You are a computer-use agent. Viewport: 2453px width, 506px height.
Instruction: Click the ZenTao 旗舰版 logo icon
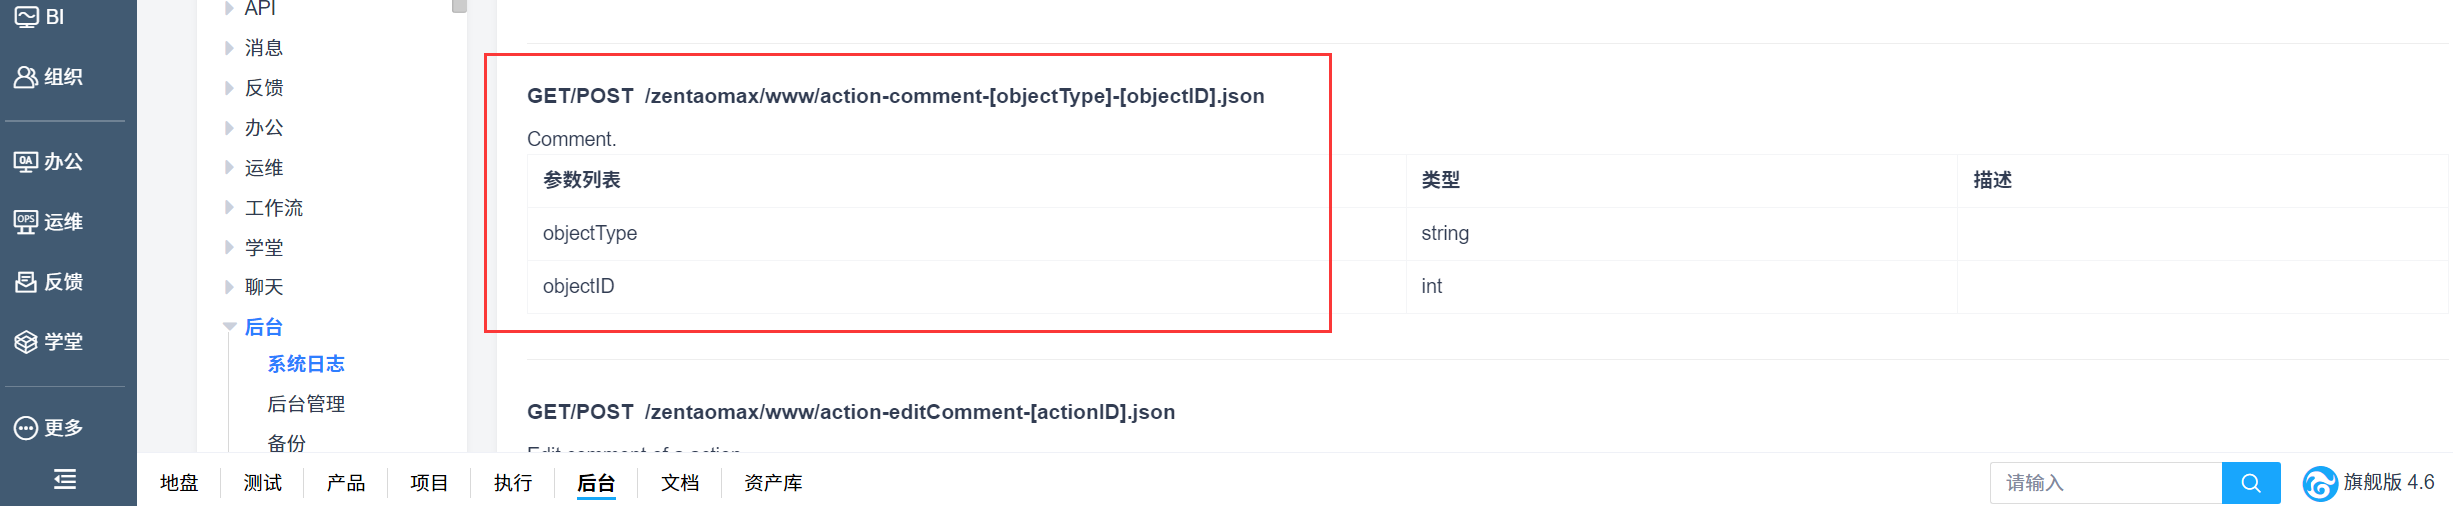coord(2319,483)
